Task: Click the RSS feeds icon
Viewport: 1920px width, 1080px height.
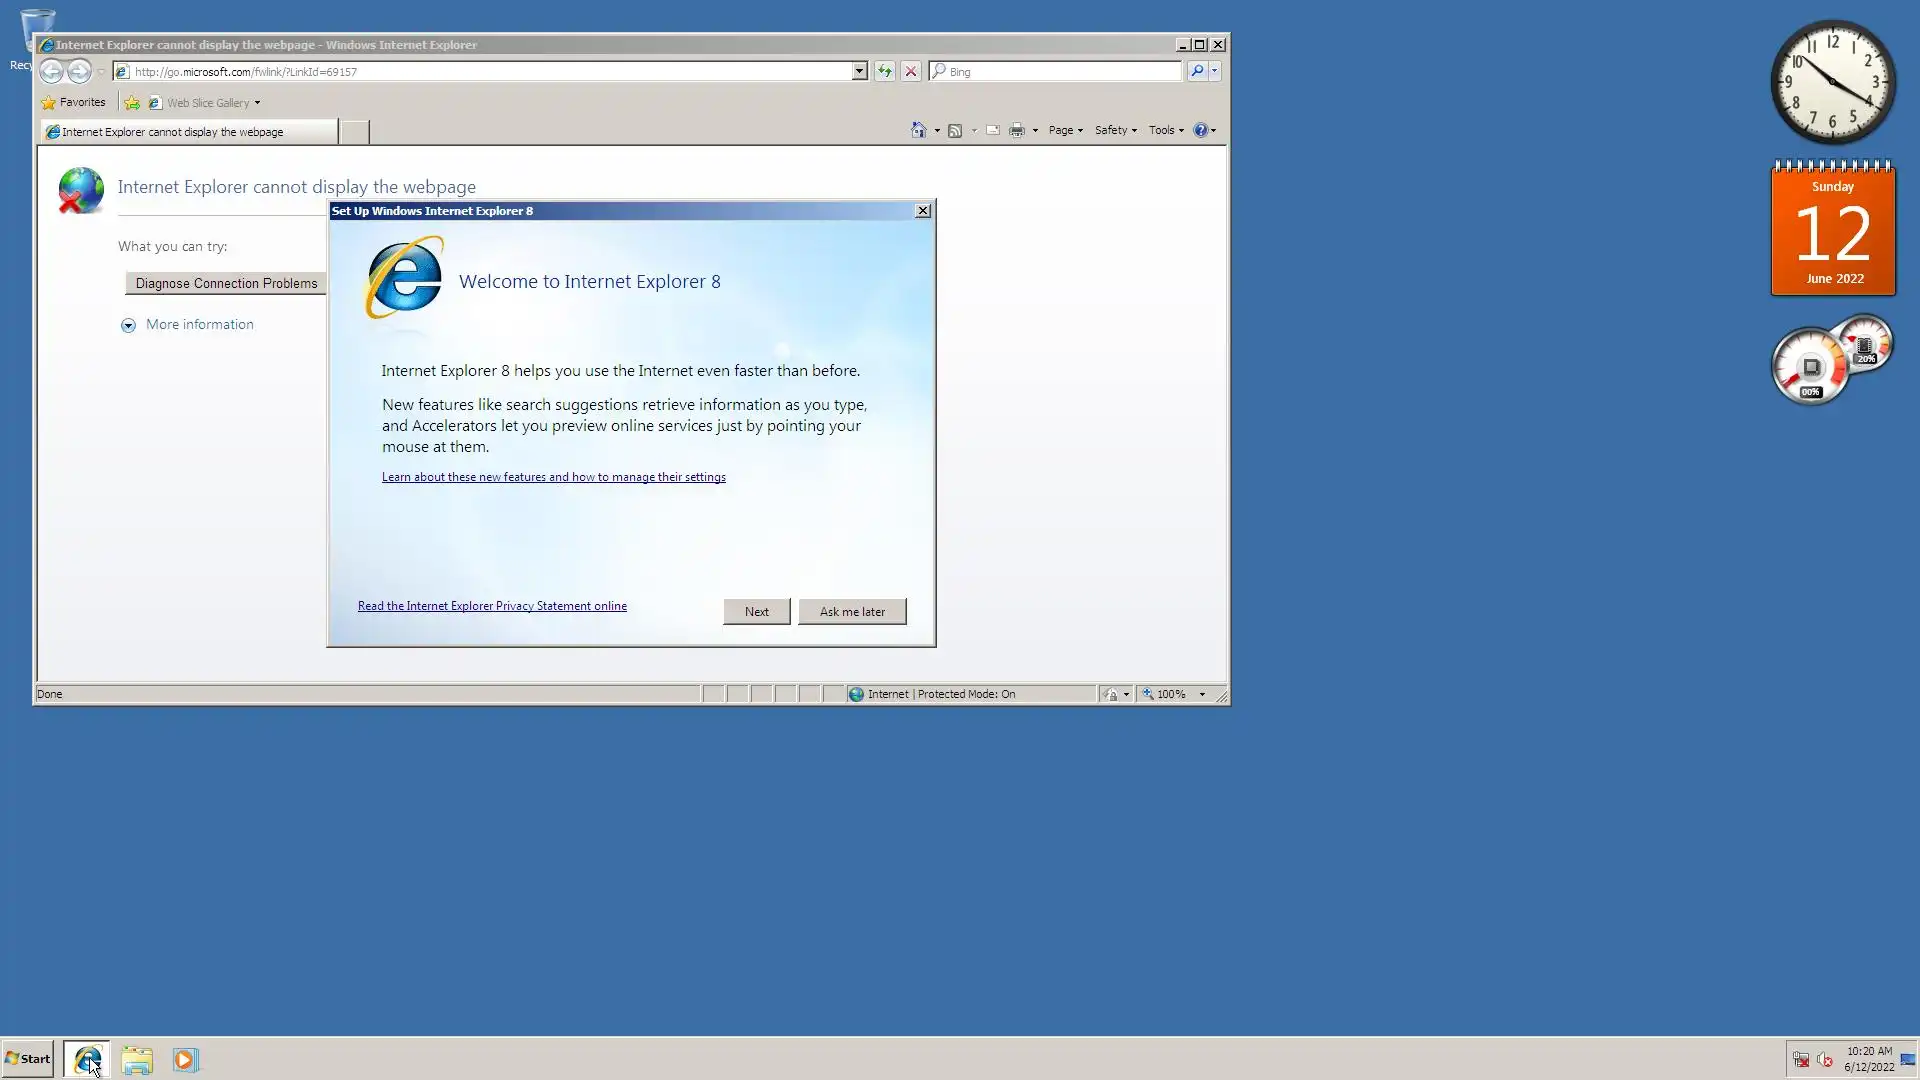Action: point(955,130)
